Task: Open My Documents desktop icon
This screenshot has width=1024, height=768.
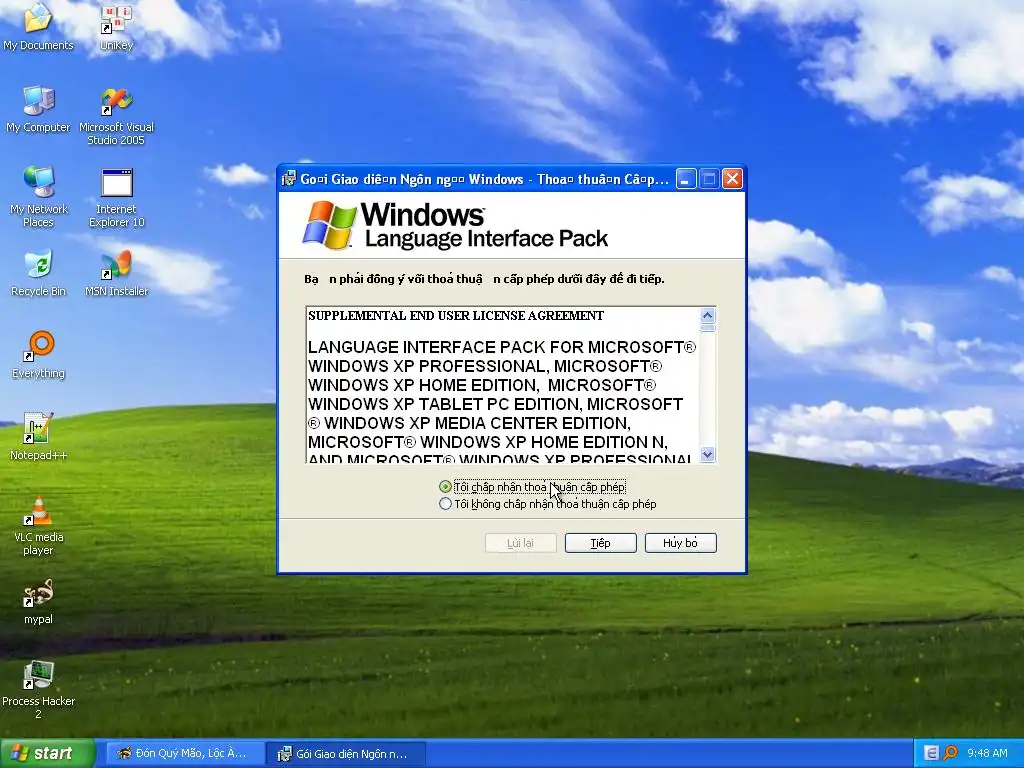Action: (x=38, y=26)
